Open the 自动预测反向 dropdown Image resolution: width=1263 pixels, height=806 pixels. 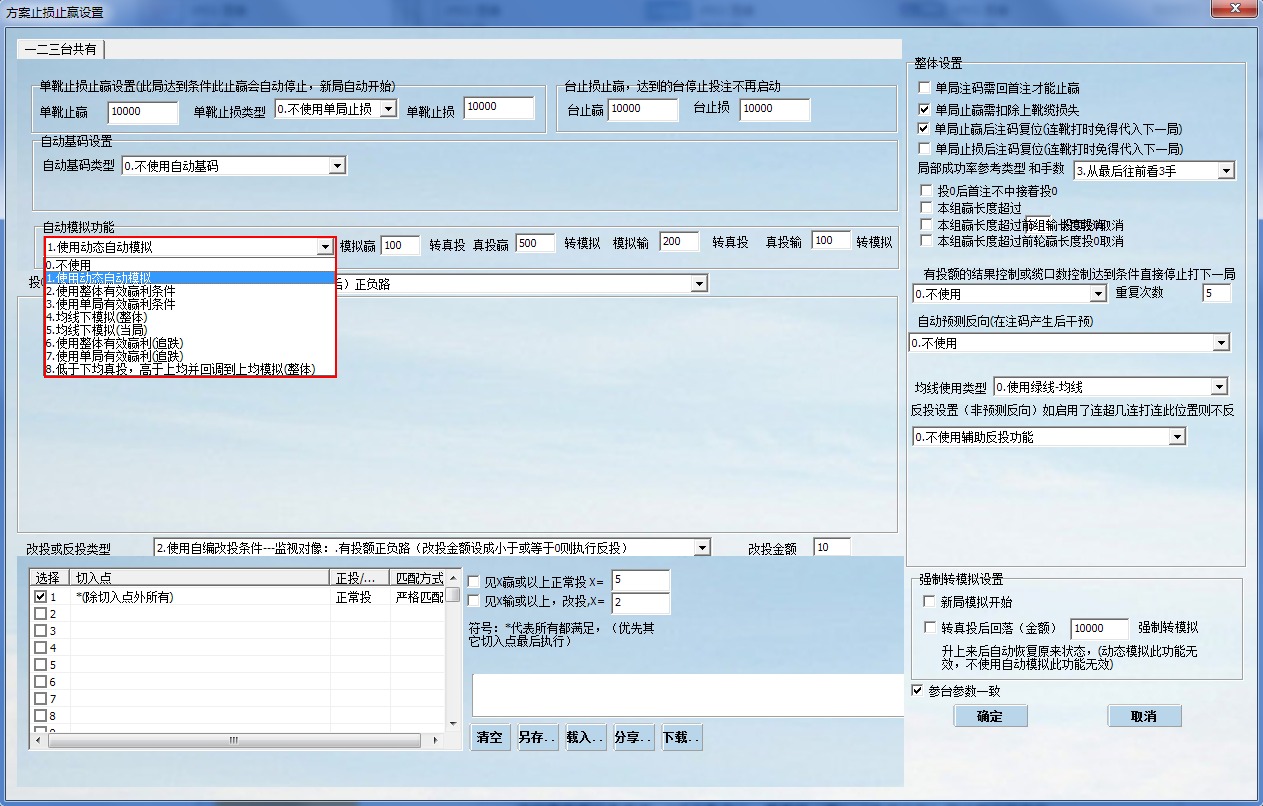[x=1220, y=342]
